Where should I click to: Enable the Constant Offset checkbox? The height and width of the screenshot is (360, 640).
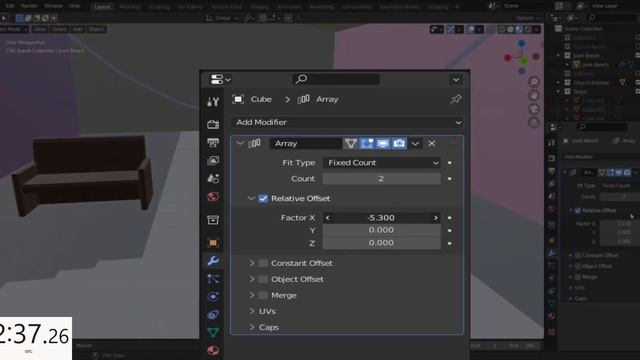click(263, 263)
